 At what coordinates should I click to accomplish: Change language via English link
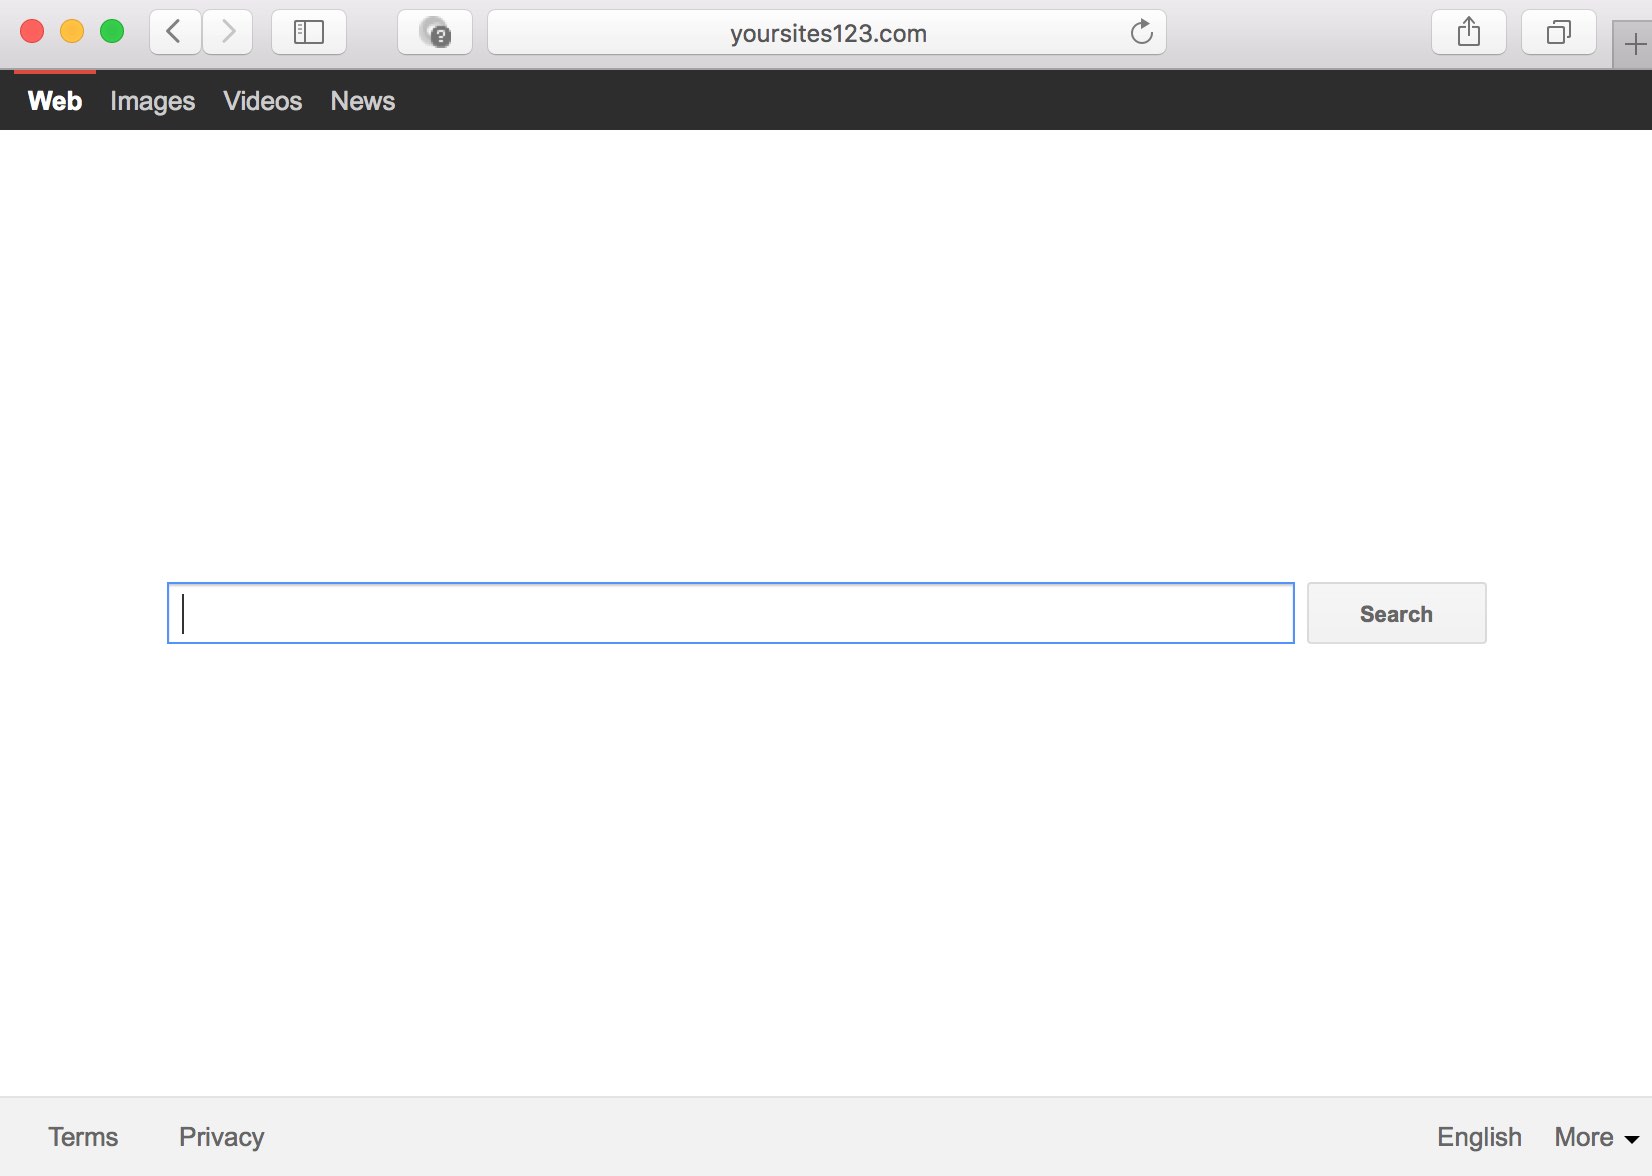click(x=1479, y=1137)
